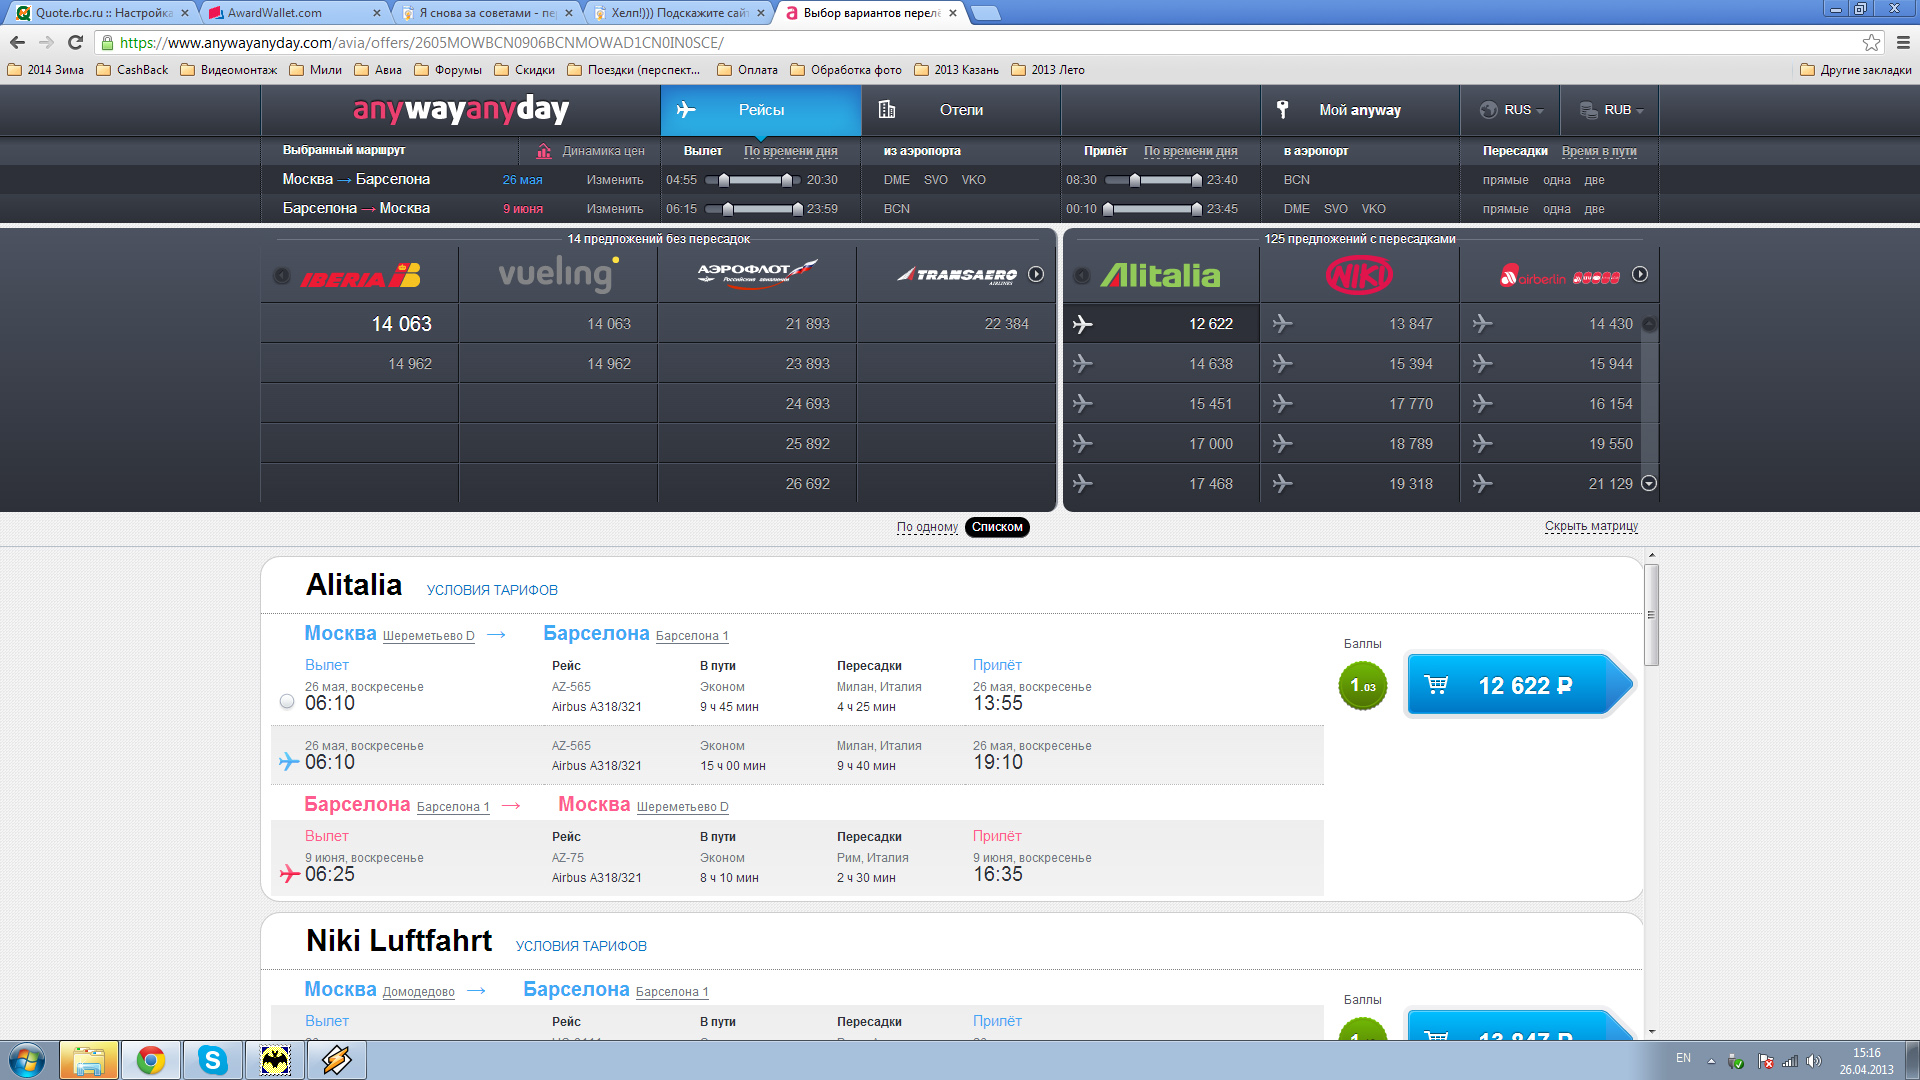Viewport: 1920px width, 1080px height.
Task: Click the Alitalia airline logo in matrix
Action: coord(1160,275)
